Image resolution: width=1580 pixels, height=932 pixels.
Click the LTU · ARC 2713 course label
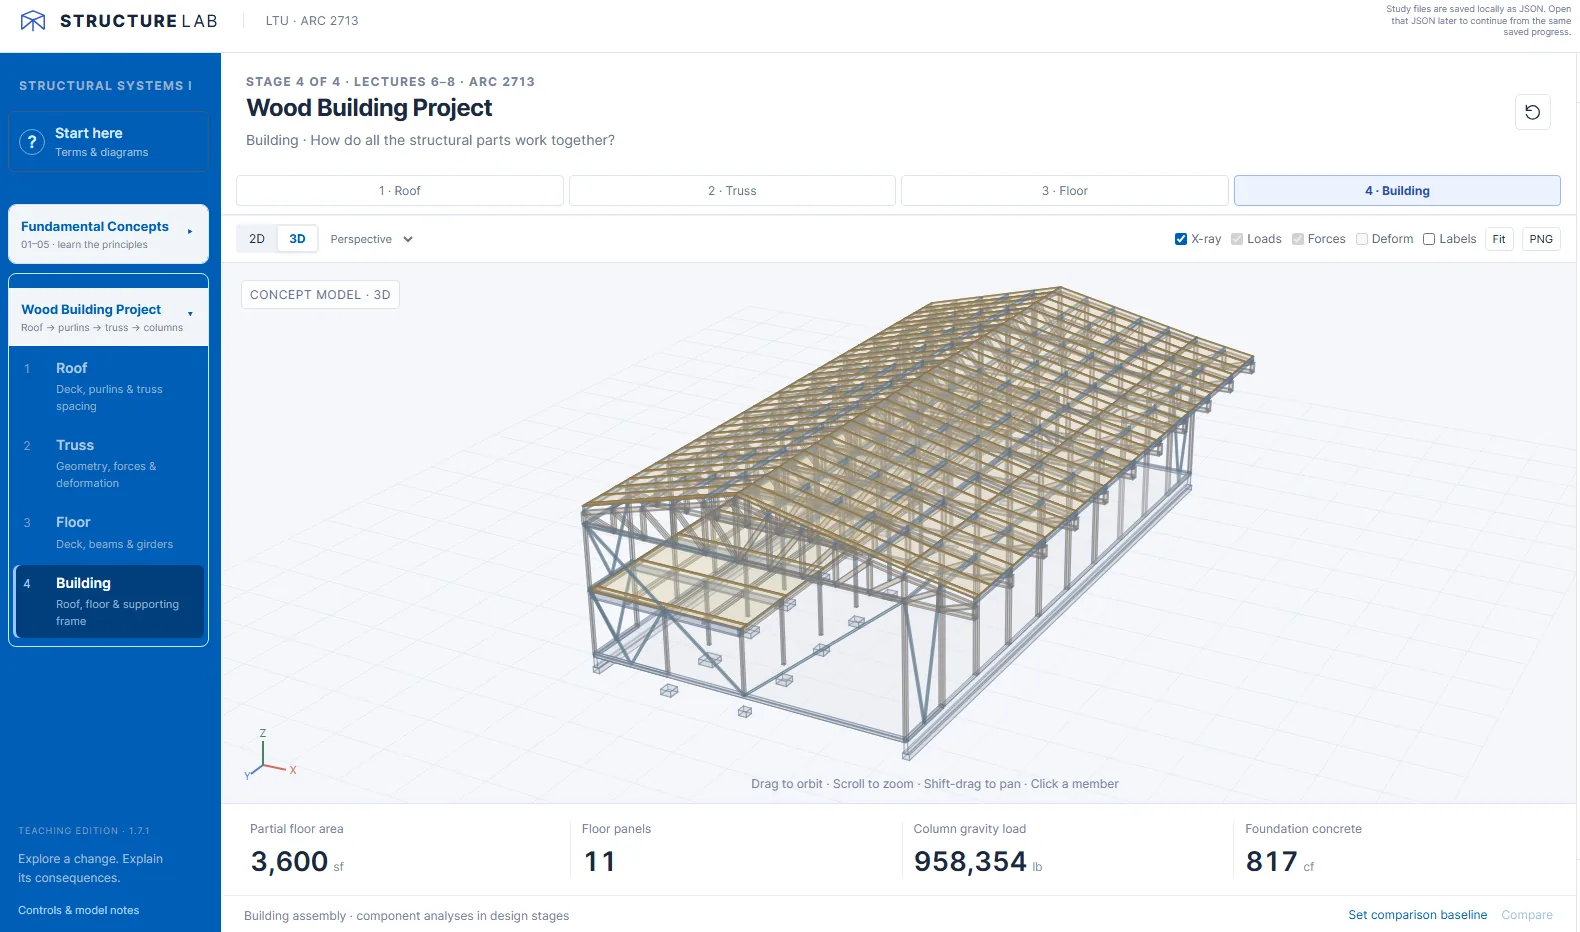coord(312,21)
